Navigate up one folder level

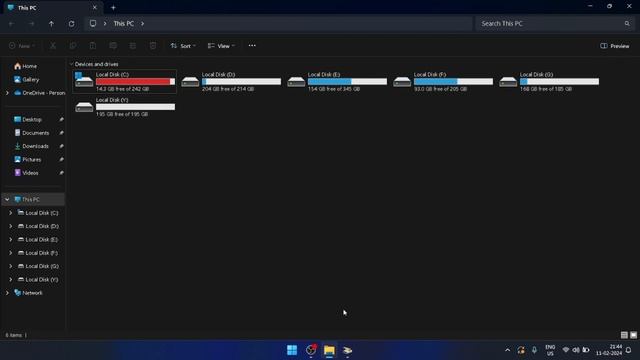tap(51, 24)
